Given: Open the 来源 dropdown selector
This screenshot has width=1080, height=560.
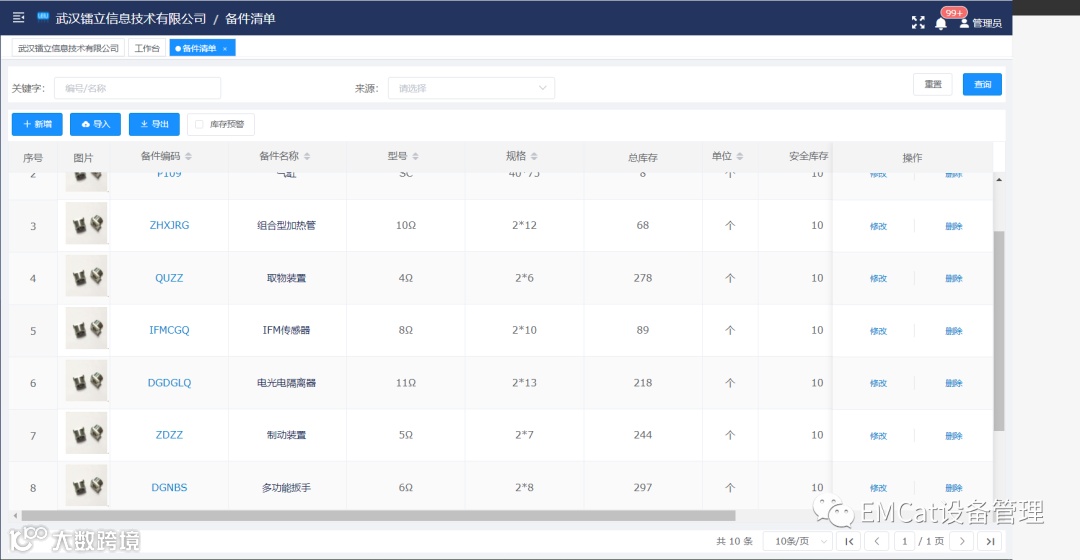Looking at the screenshot, I should click(x=471, y=88).
